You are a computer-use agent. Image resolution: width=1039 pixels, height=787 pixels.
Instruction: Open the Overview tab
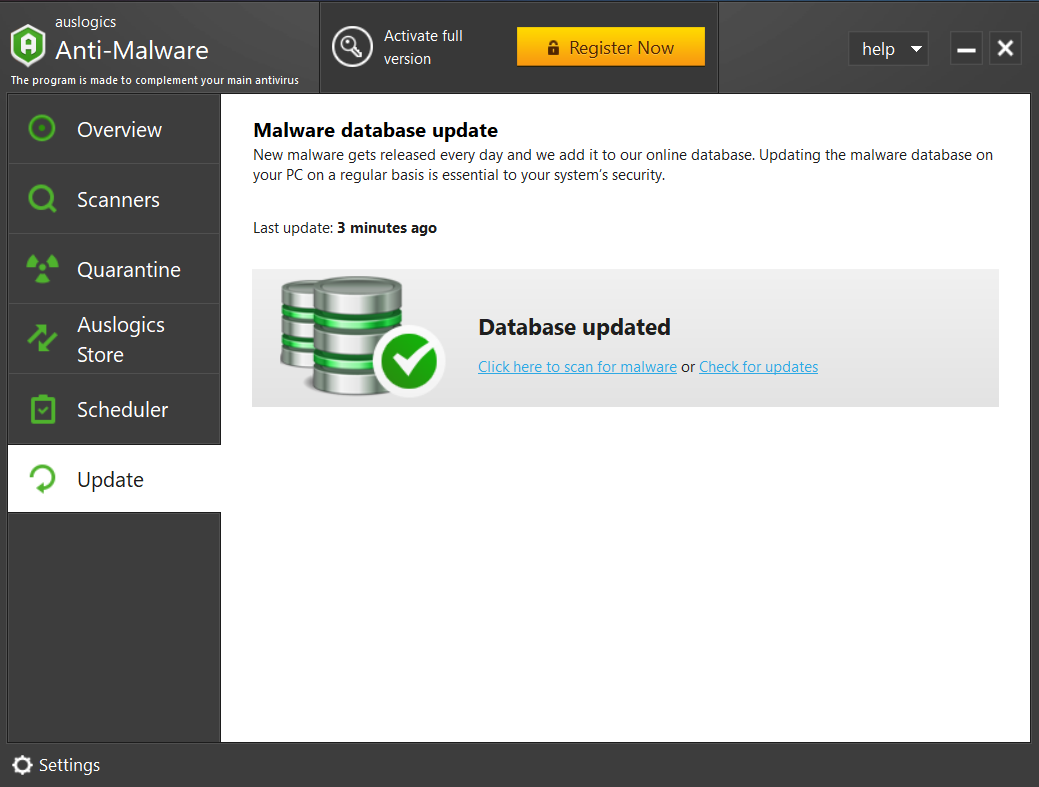coord(114,129)
